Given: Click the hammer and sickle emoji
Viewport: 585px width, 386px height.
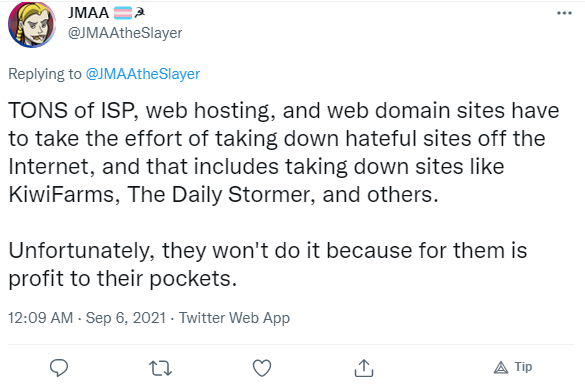Looking at the screenshot, I should (x=140, y=13).
